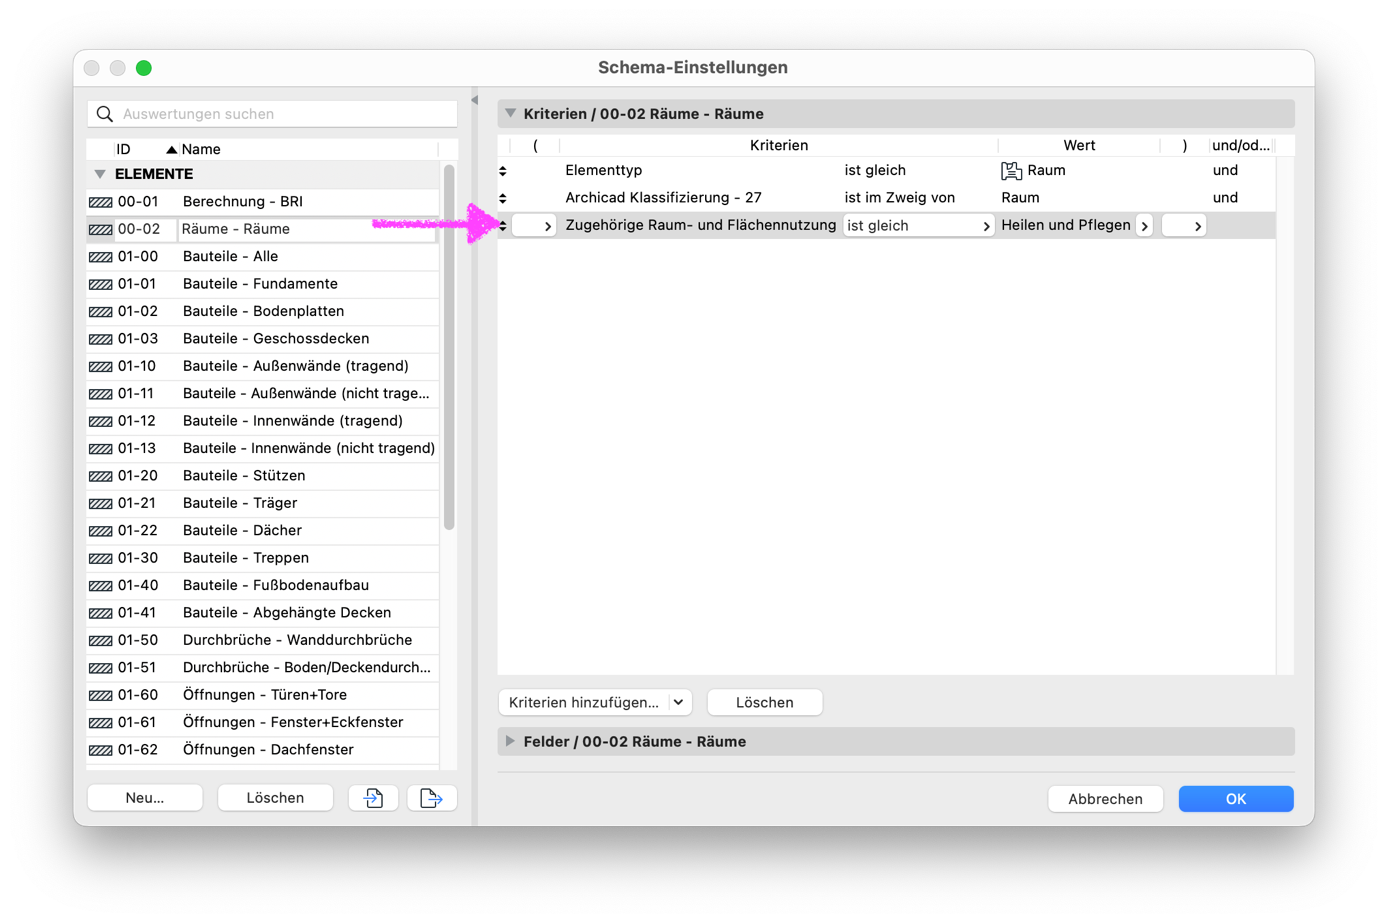Click the search magnifier icon
The width and height of the screenshot is (1388, 923).
point(105,114)
